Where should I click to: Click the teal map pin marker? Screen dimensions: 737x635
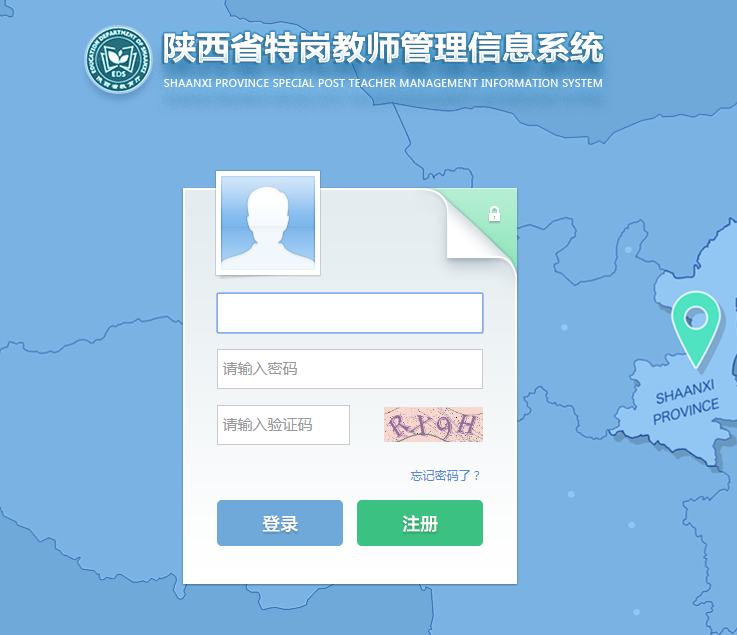[x=696, y=329]
